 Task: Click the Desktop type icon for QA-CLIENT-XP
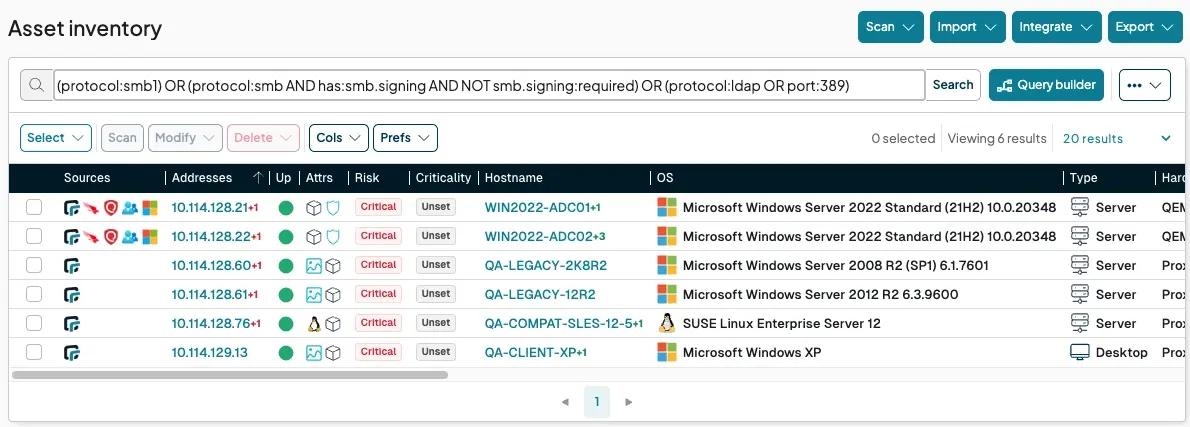pos(1079,352)
